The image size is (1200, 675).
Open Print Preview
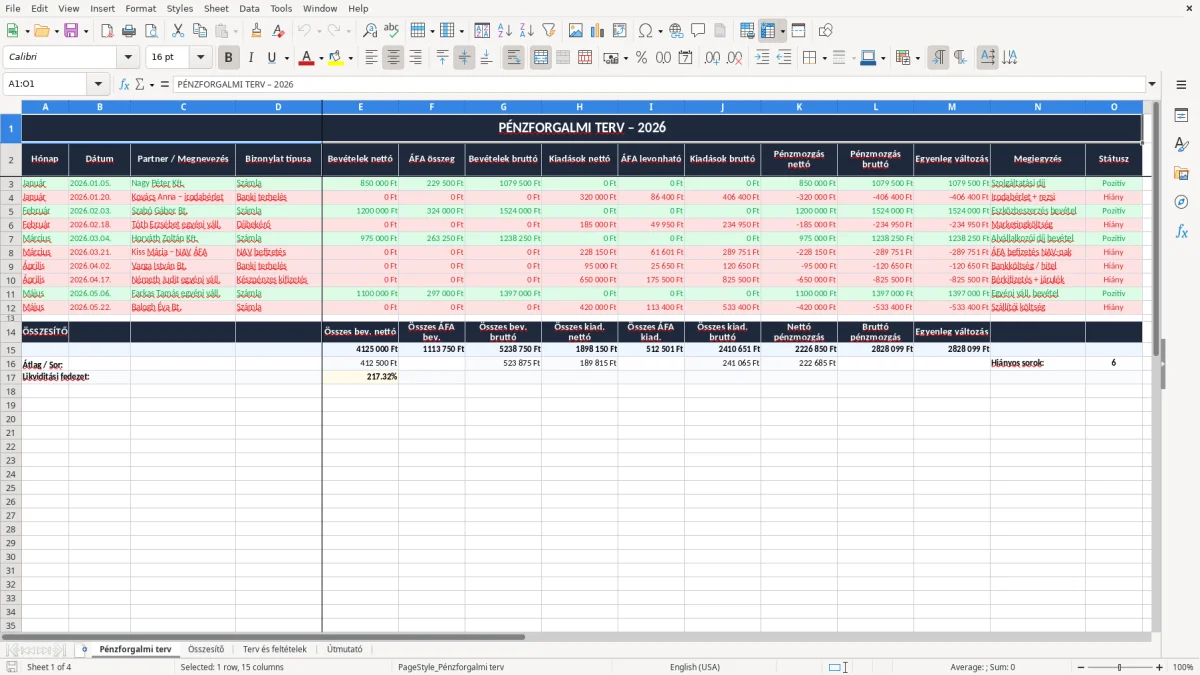151,31
